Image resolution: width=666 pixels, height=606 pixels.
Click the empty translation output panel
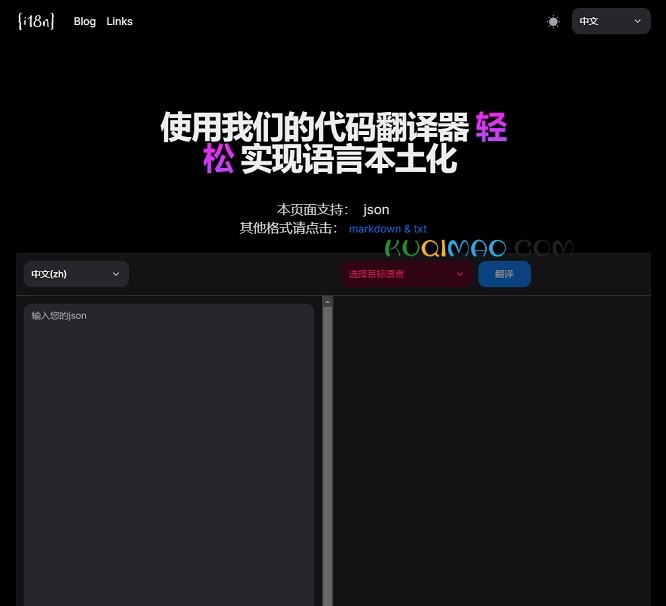coord(491,450)
